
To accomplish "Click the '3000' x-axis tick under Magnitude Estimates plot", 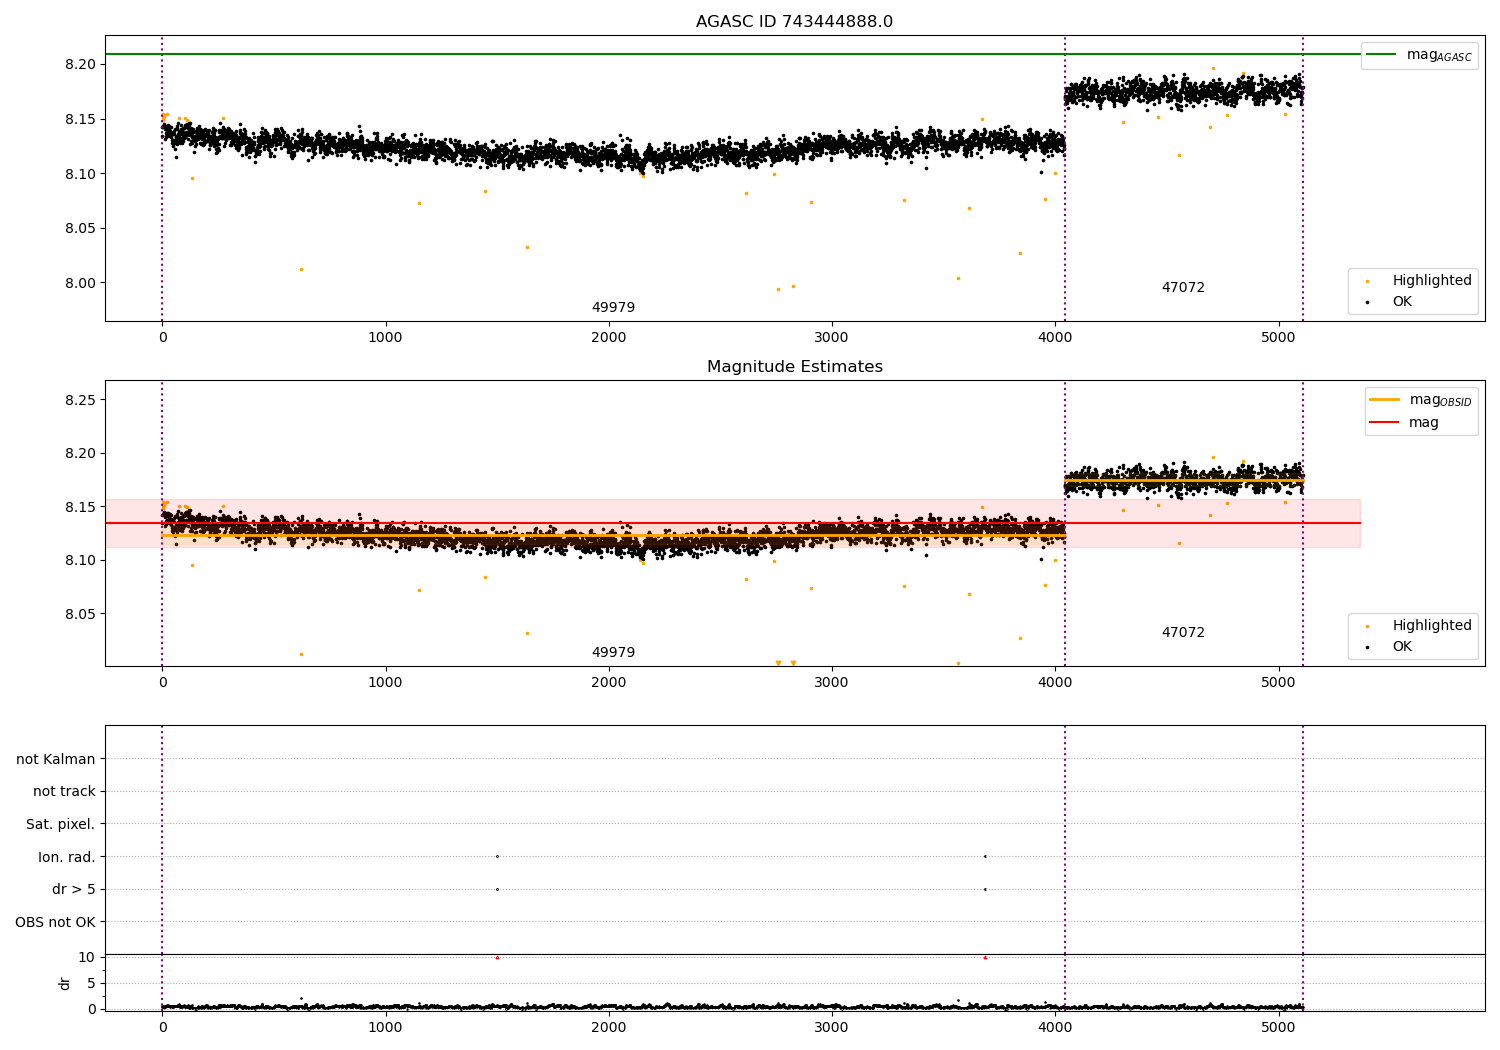I will [832, 682].
